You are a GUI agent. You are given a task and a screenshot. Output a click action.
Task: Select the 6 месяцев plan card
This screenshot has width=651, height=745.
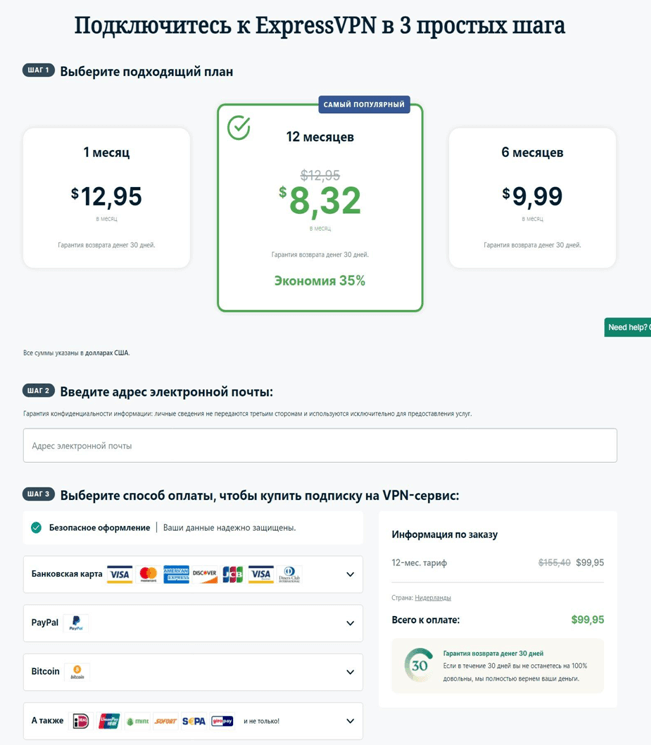click(532, 198)
